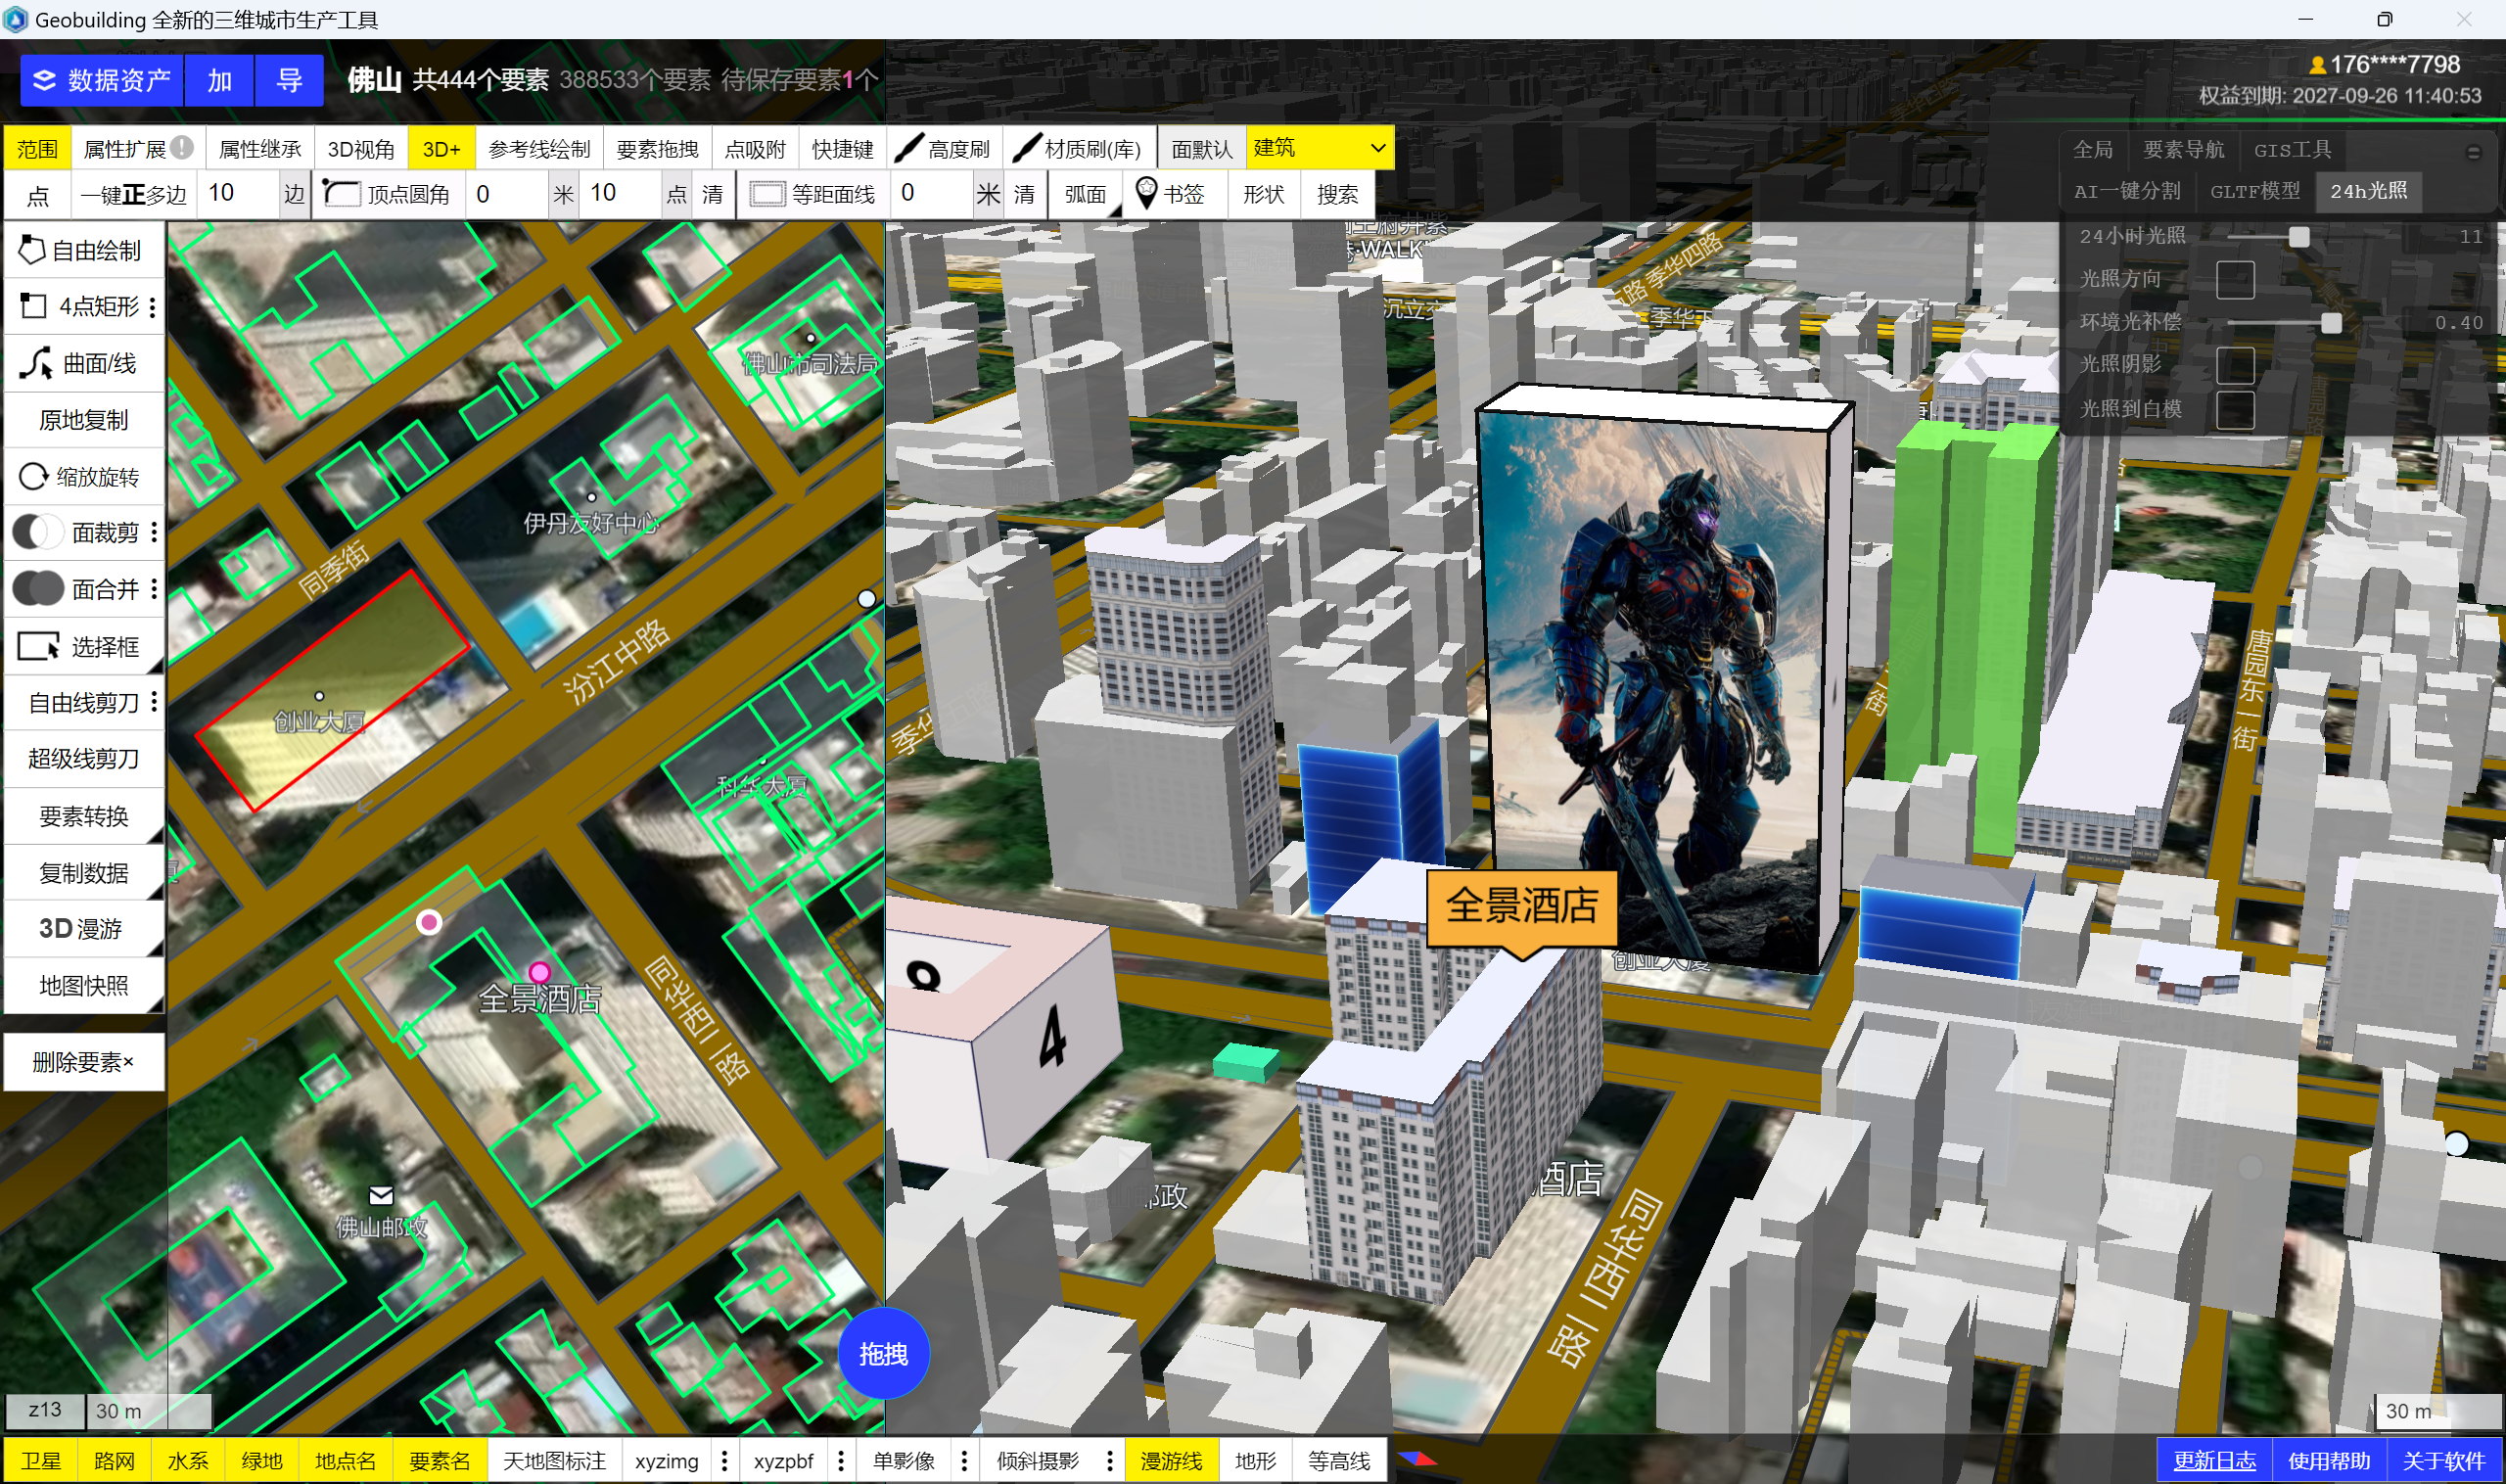The width and height of the screenshot is (2506, 1484).
Task: Click the 佛山邮政 mail icon on map
Action: click(381, 1194)
